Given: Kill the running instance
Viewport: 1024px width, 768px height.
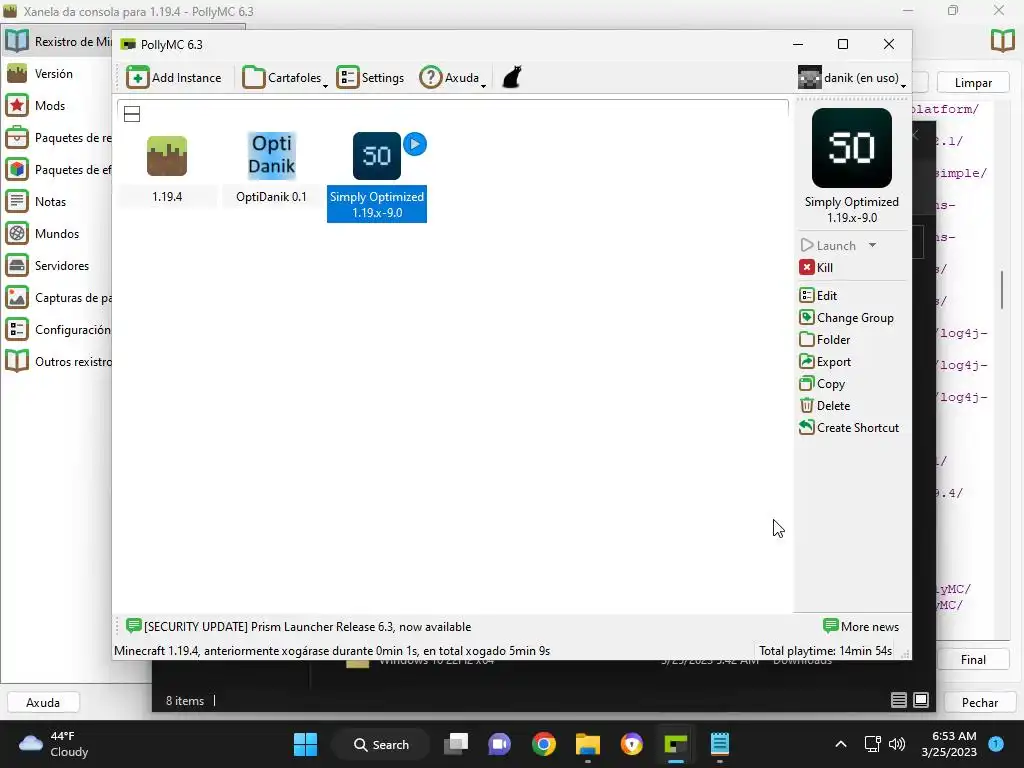Looking at the screenshot, I should click(x=816, y=268).
